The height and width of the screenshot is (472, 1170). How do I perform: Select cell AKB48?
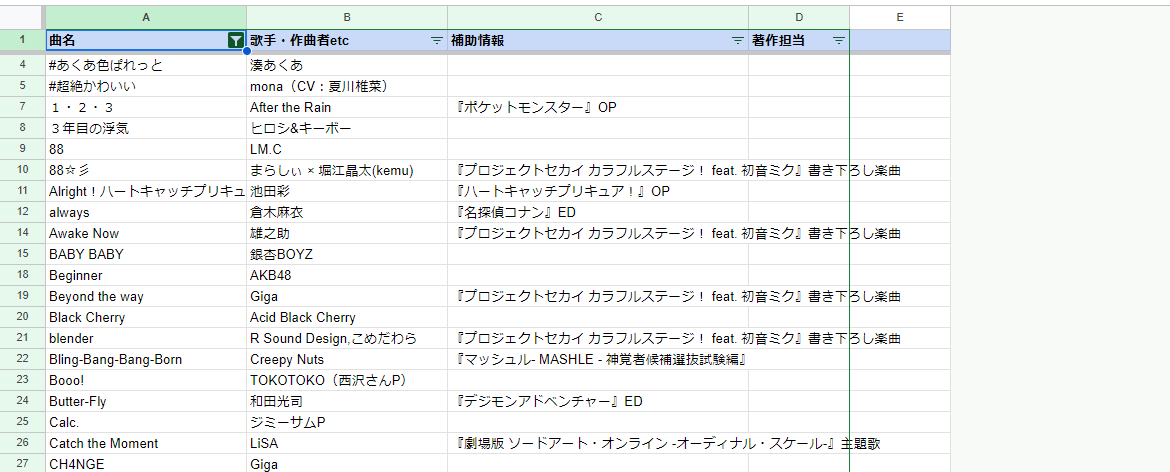[x=347, y=275]
